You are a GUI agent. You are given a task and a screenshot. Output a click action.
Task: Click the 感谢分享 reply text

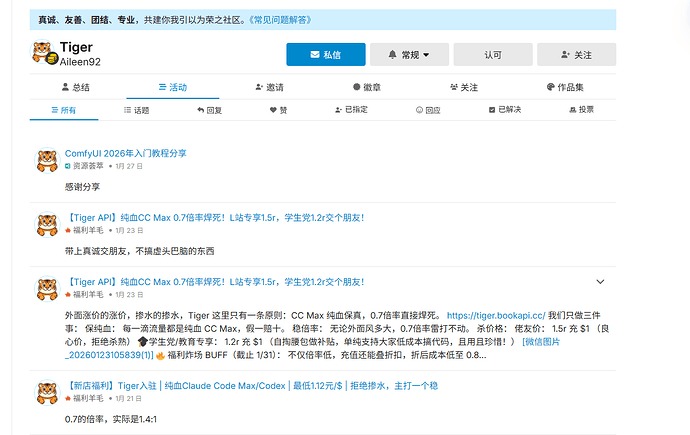coord(82,187)
